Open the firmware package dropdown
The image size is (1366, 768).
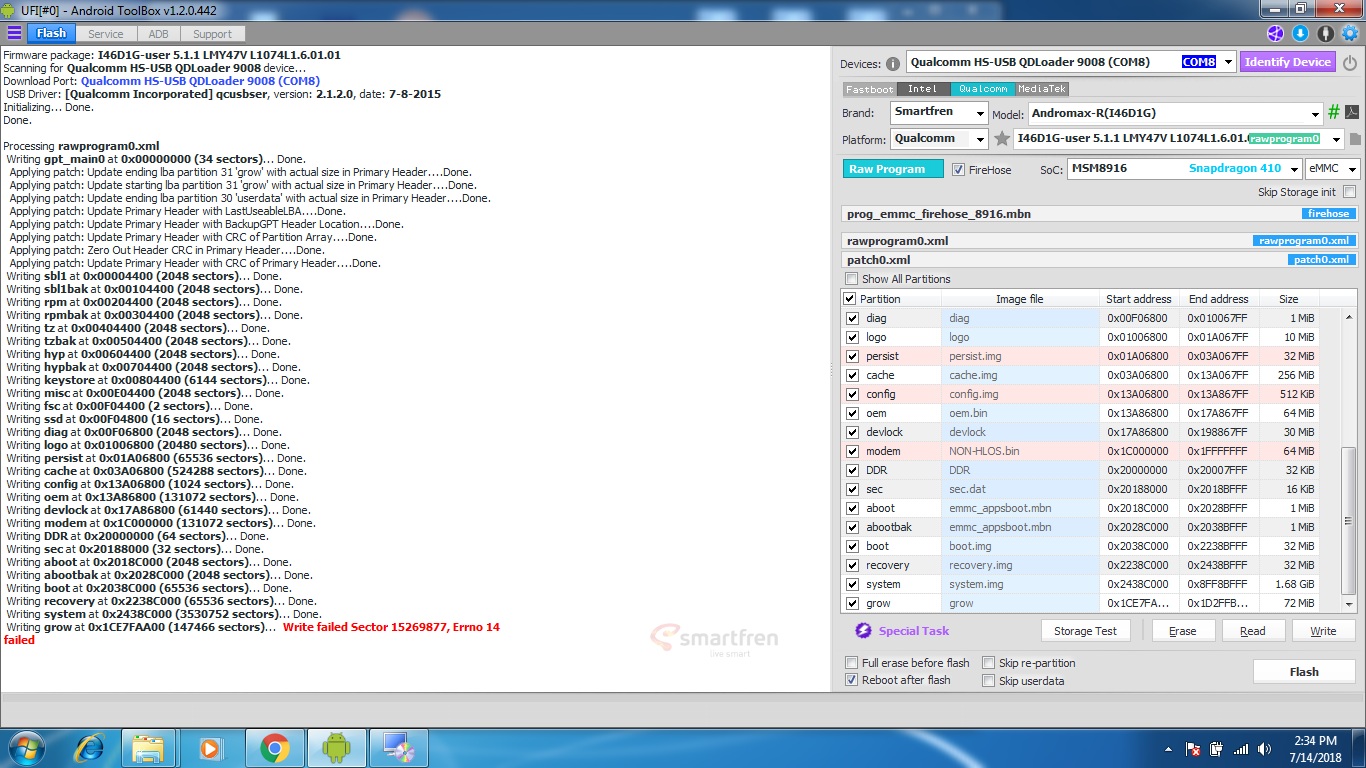(x=1336, y=139)
